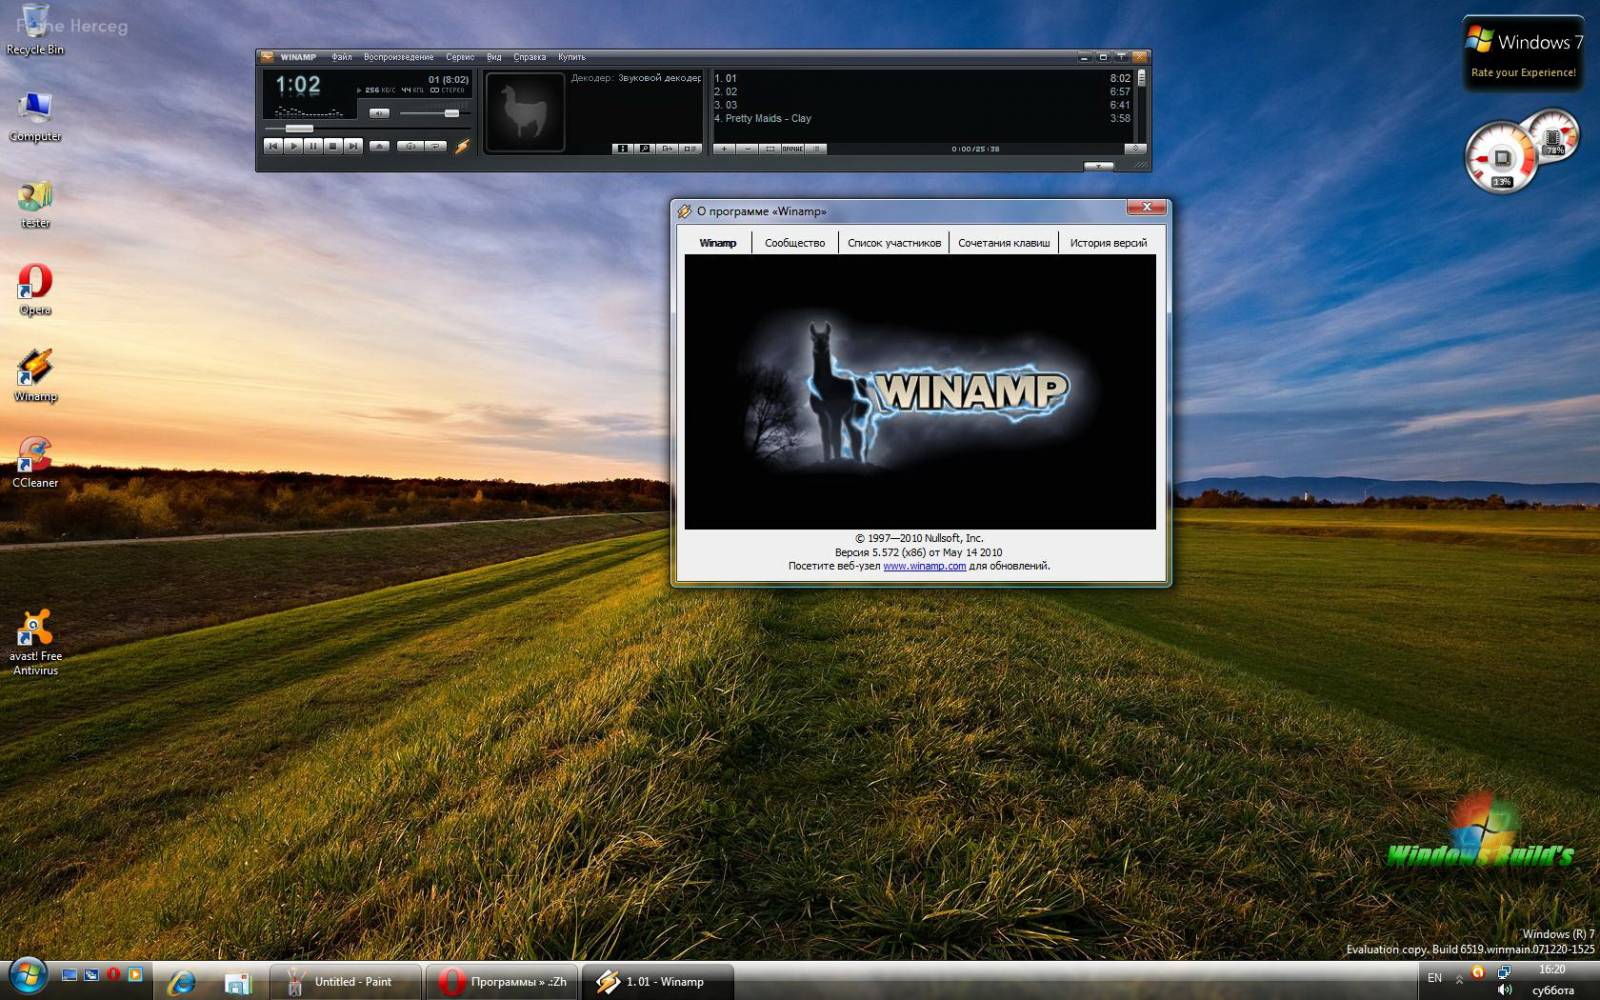The height and width of the screenshot is (1000, 1600).
Task: Remove from playlist with minus button
Action: 747,149
